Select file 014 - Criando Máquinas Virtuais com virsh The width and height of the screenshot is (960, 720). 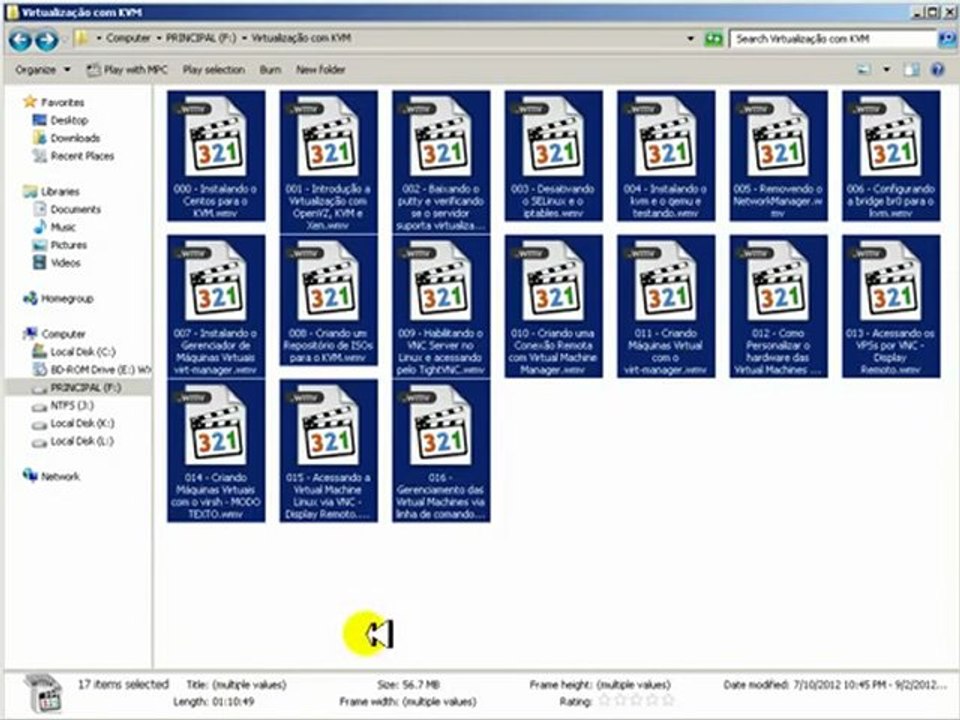(x=216, y=451)
